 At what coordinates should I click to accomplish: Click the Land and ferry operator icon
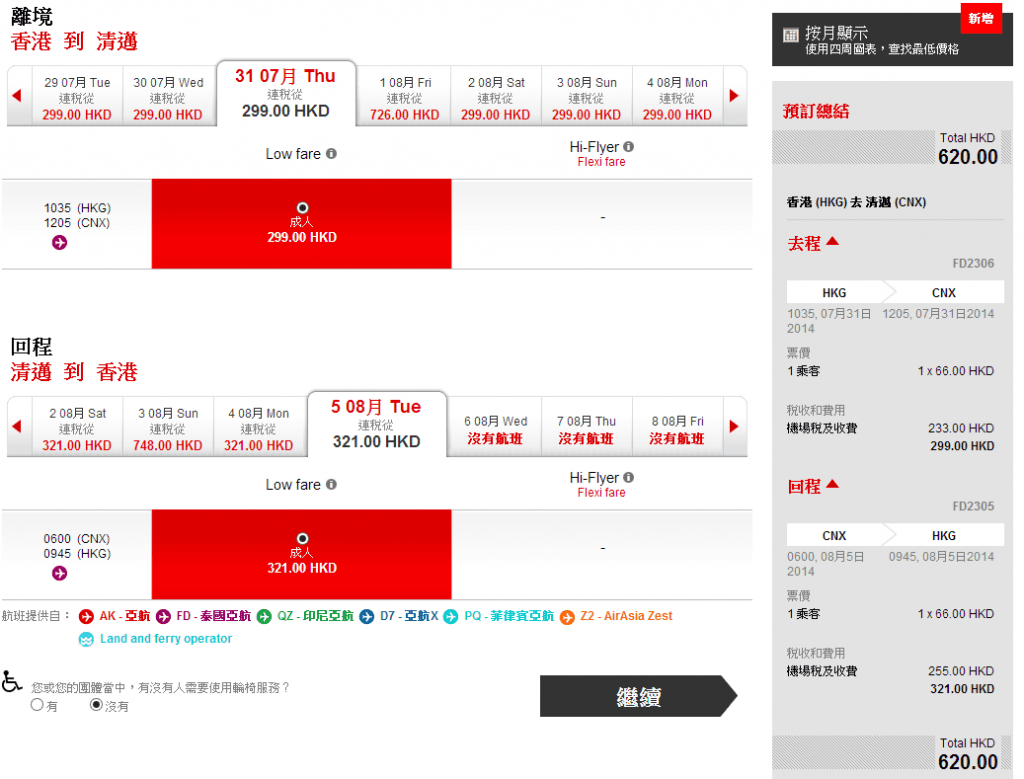[87, 639]
